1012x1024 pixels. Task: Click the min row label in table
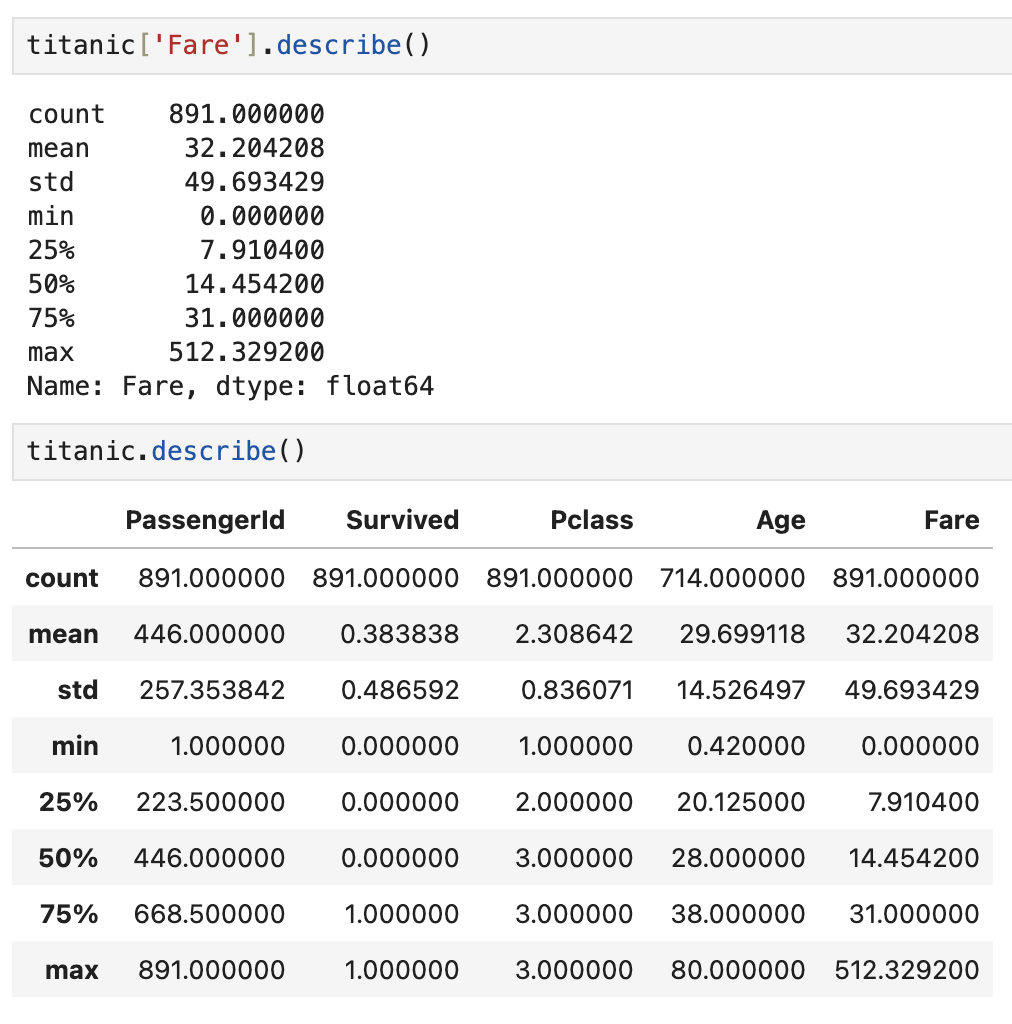(x=75, y=746)
